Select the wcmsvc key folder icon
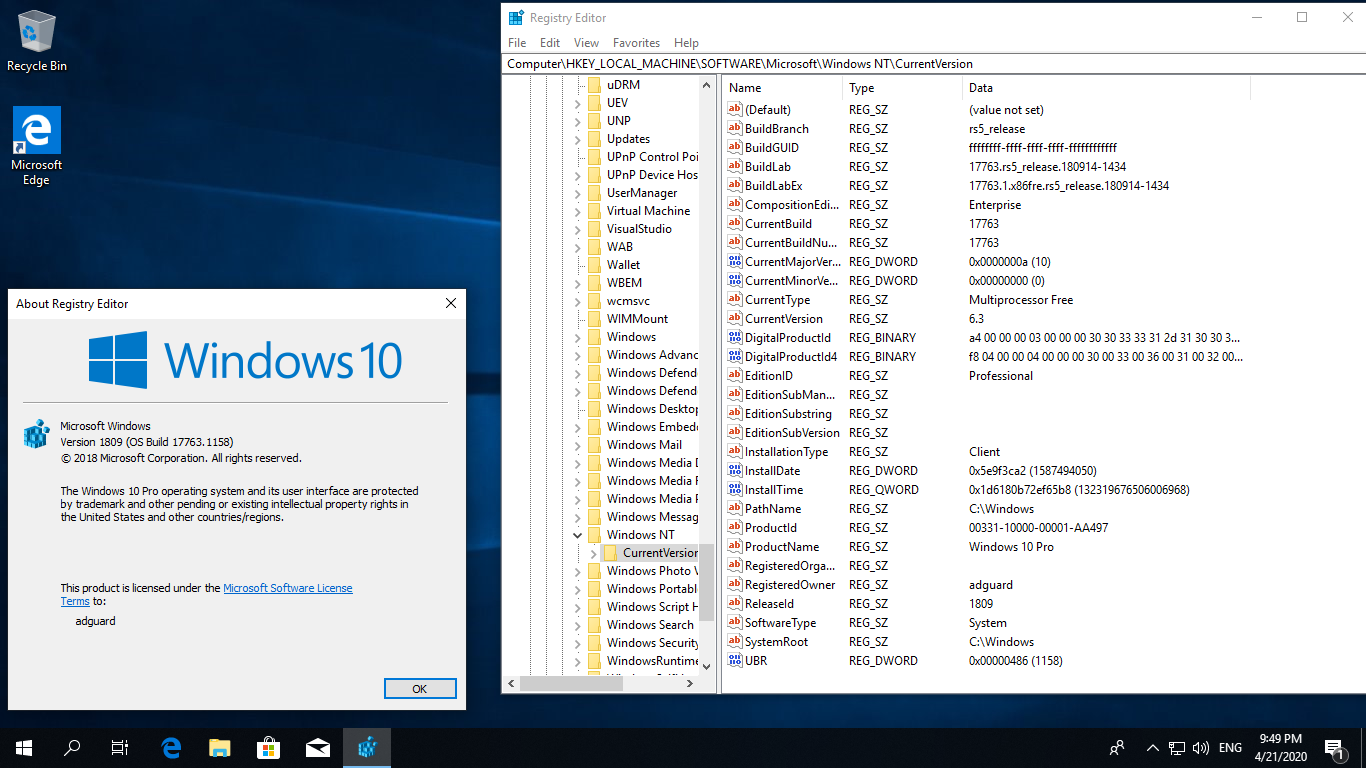The image size is (1366, 768). point(594,301)
